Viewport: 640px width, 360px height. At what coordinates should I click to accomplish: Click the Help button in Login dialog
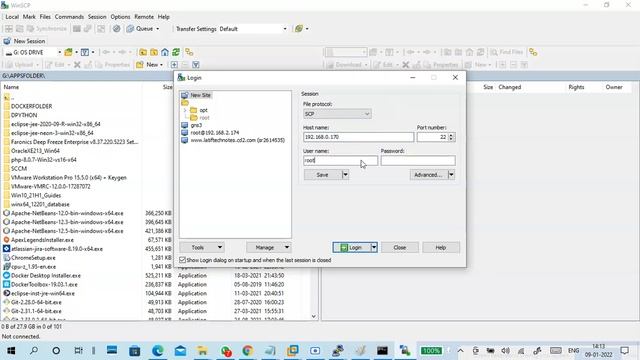point(441,247)
